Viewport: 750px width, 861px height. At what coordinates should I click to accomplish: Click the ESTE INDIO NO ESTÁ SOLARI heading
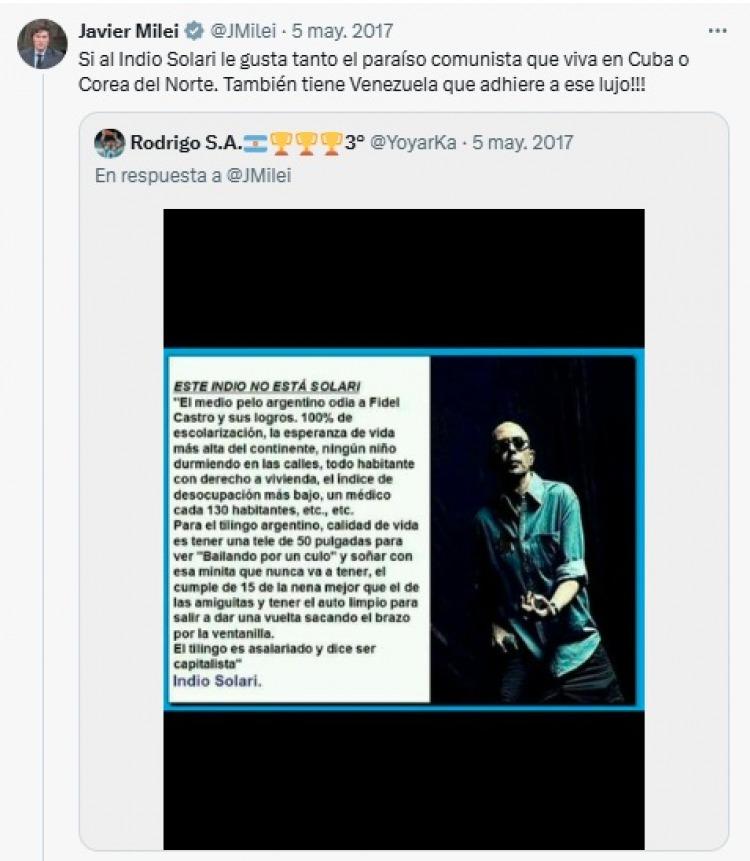267,386
